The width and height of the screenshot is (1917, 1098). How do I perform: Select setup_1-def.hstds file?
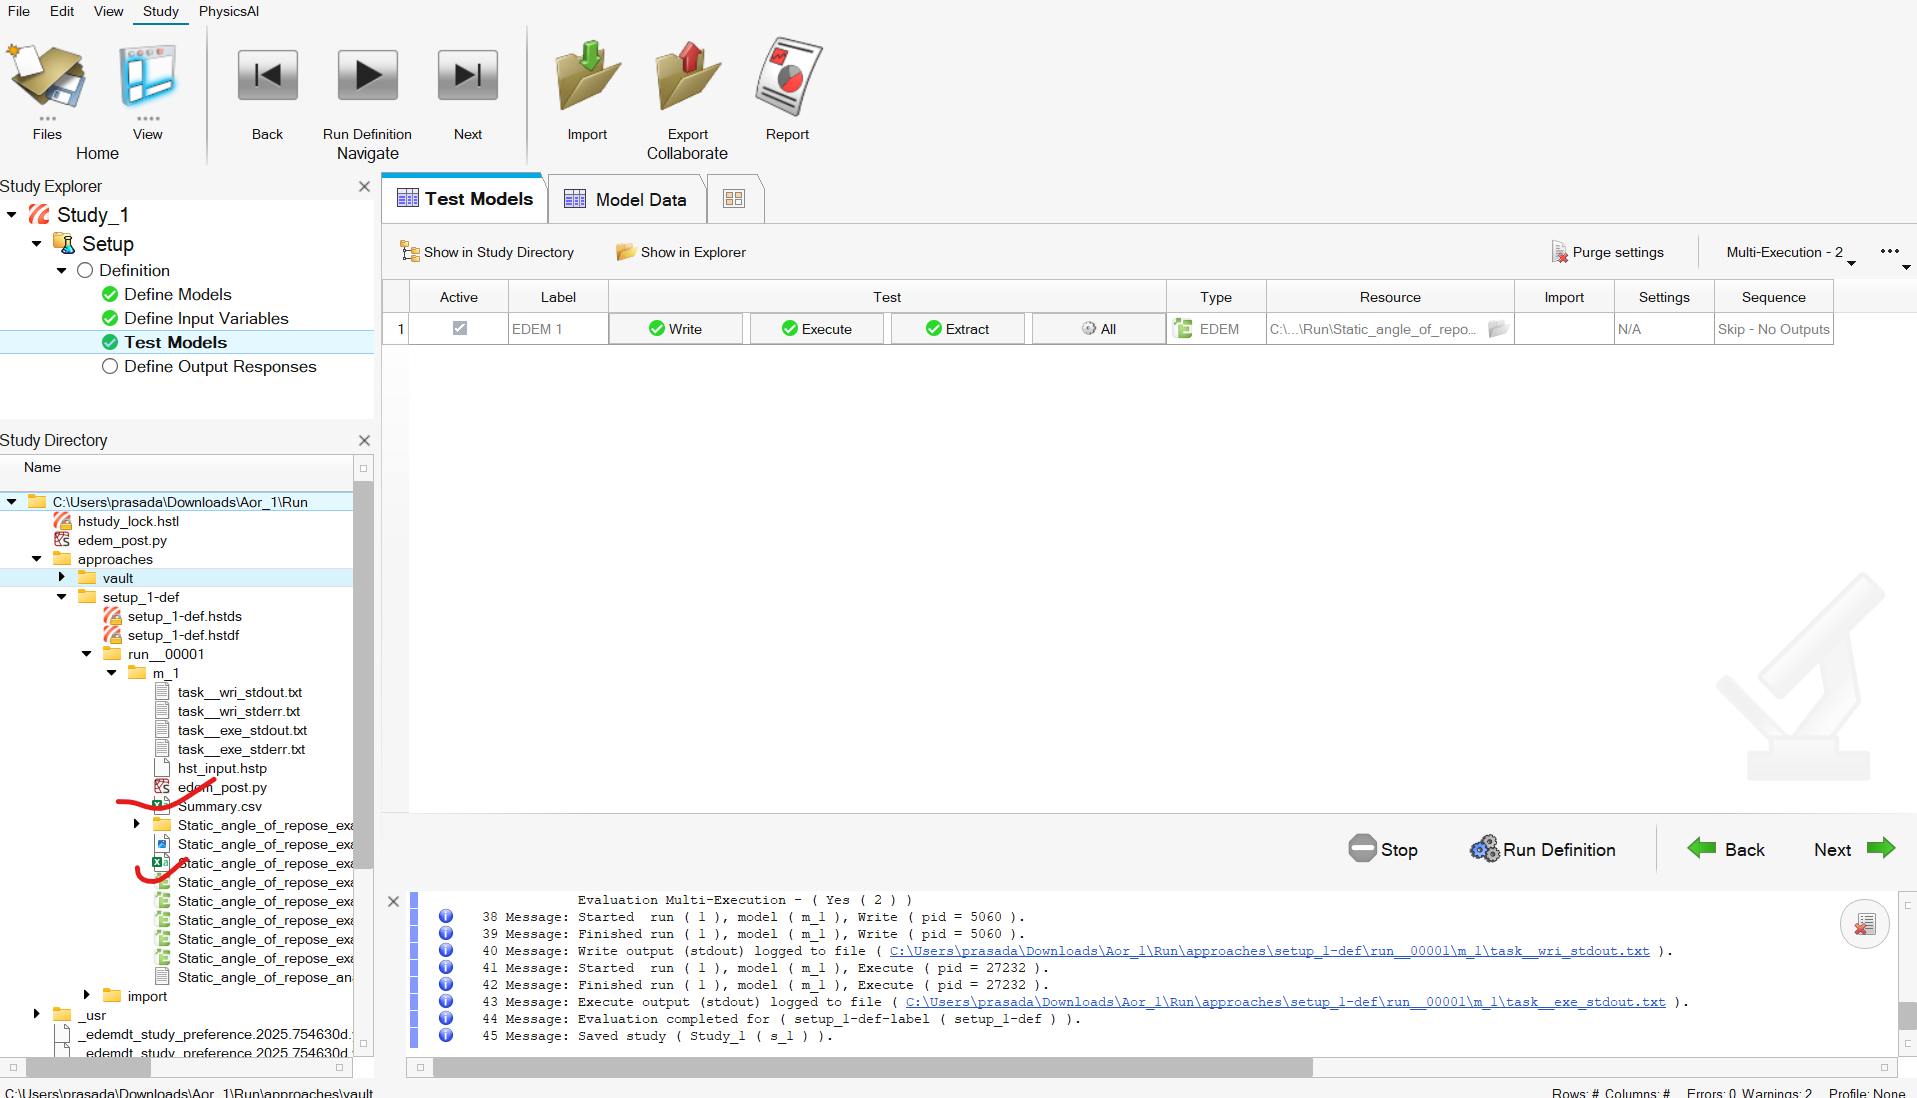click(184, 616)
